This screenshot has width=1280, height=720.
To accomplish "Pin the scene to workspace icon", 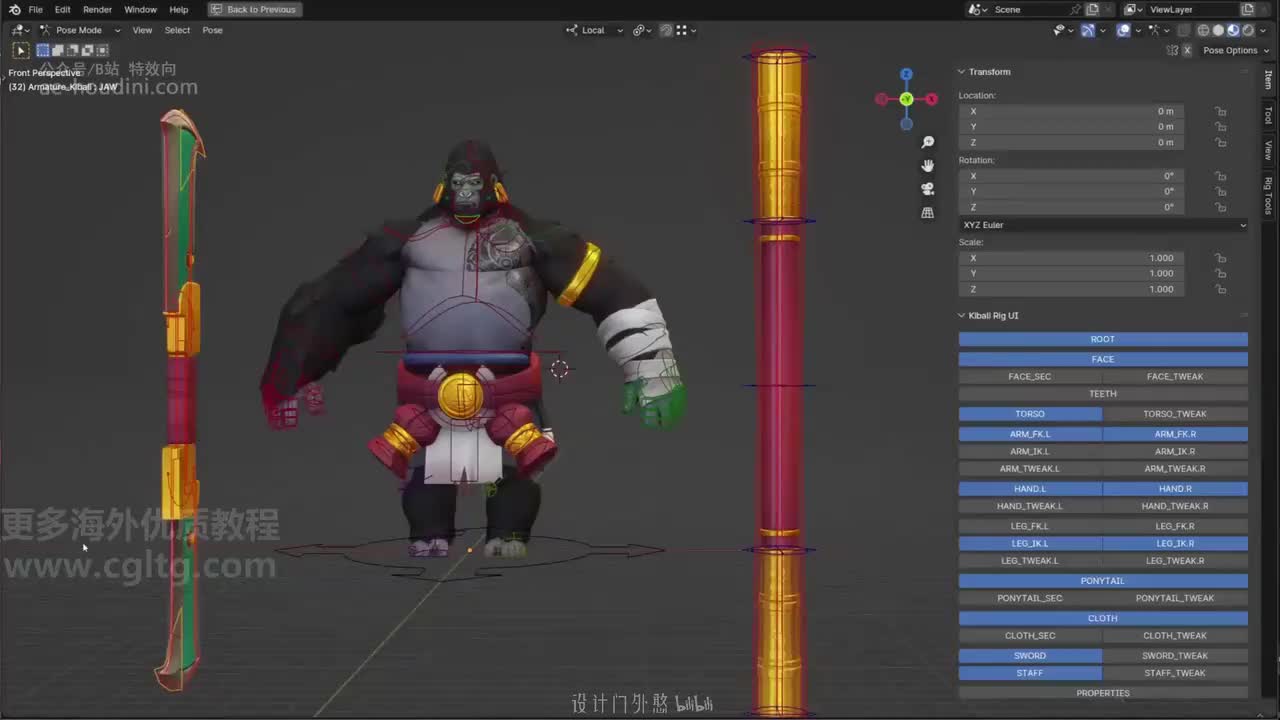I will (1076, 9).
